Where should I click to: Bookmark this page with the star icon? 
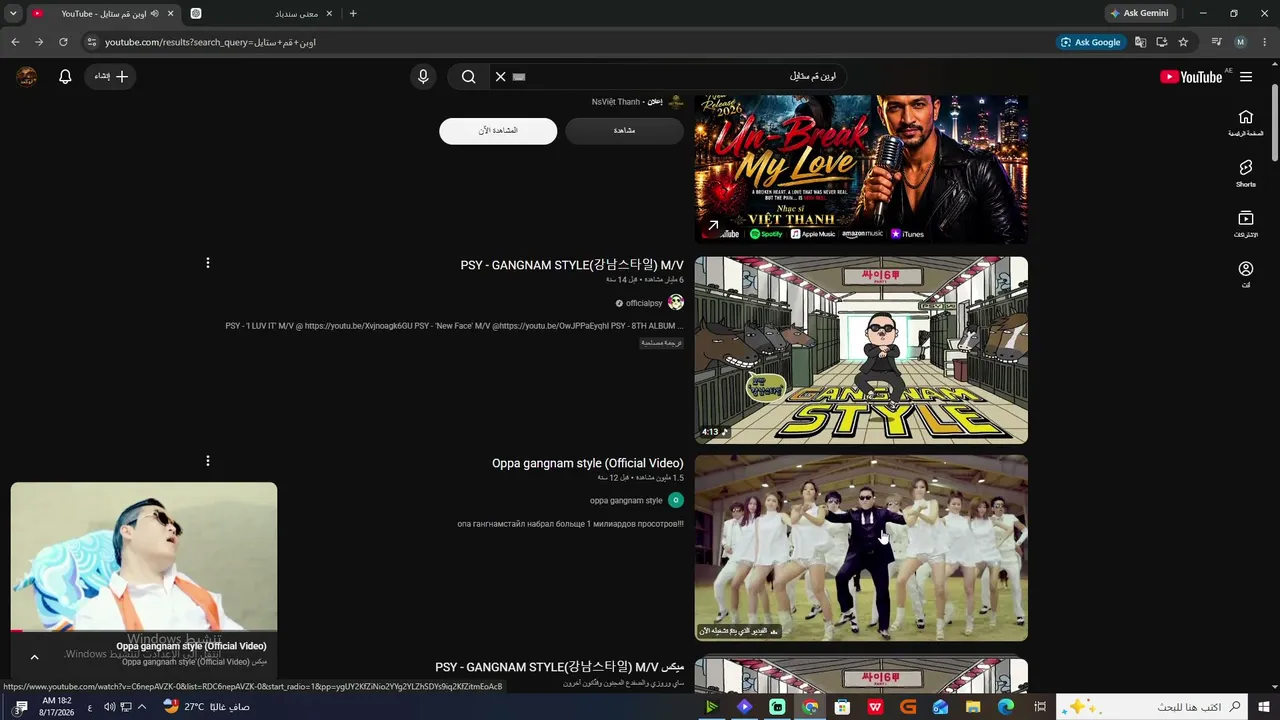pyautogui.click(x=1184, y=42)
